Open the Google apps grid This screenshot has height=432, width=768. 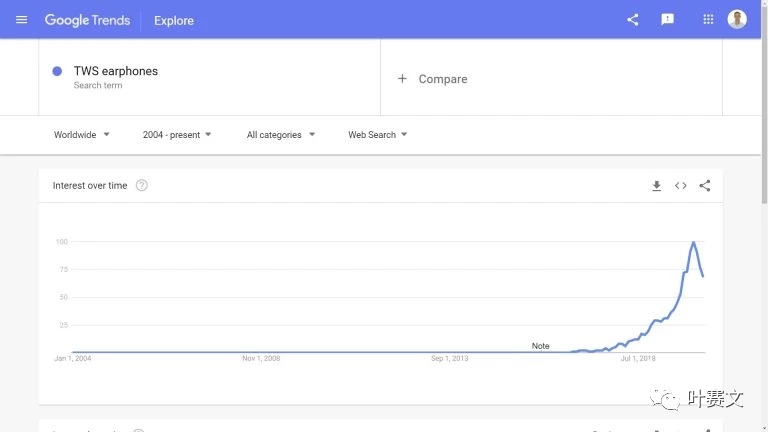708,20
